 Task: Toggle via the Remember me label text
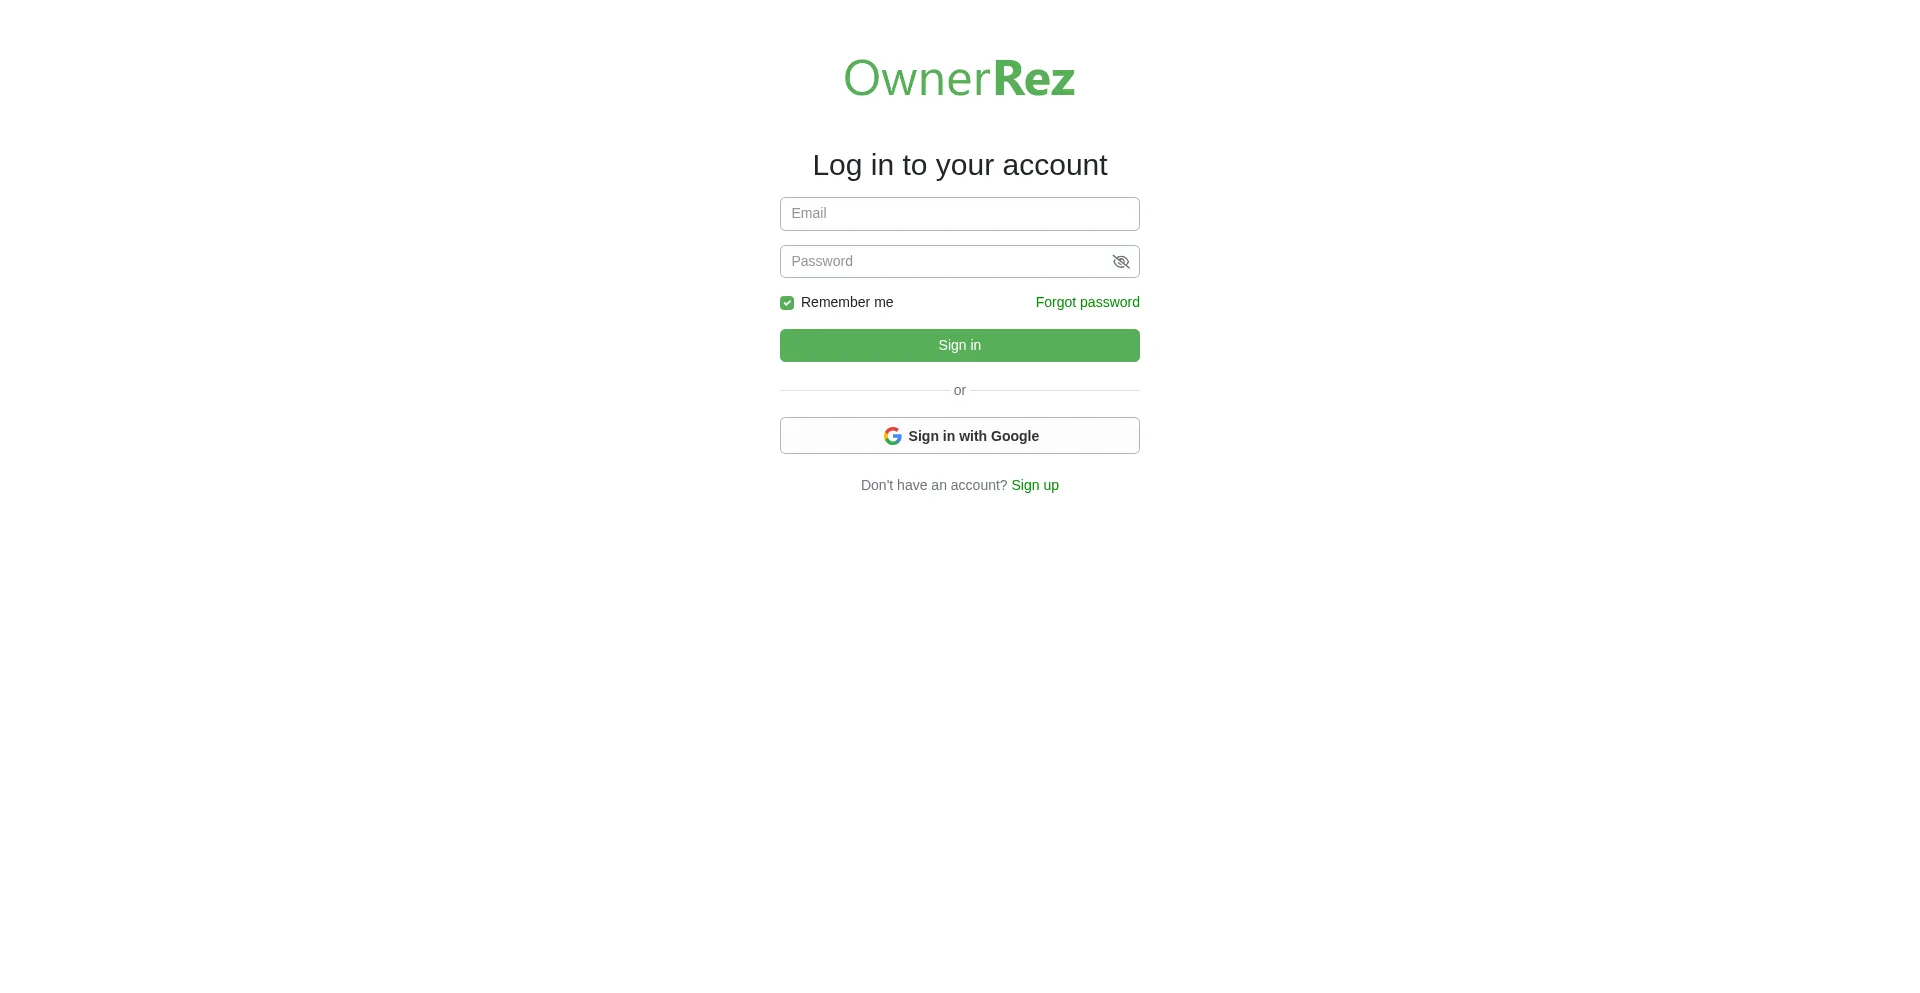(847, 302)
